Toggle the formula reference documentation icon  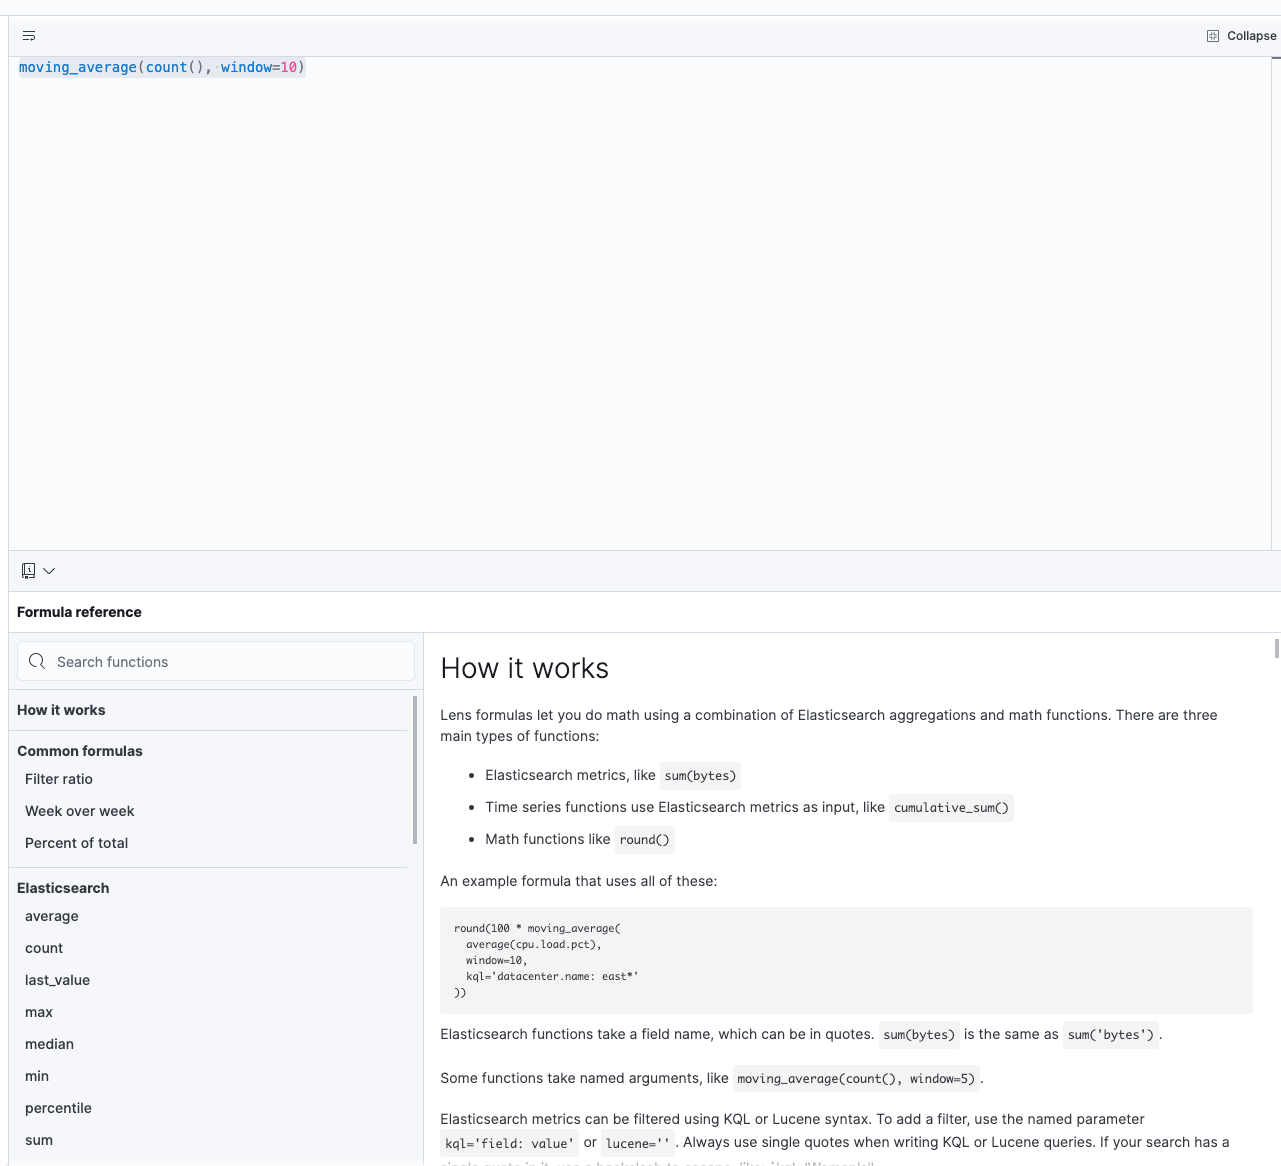click(29, 571)
